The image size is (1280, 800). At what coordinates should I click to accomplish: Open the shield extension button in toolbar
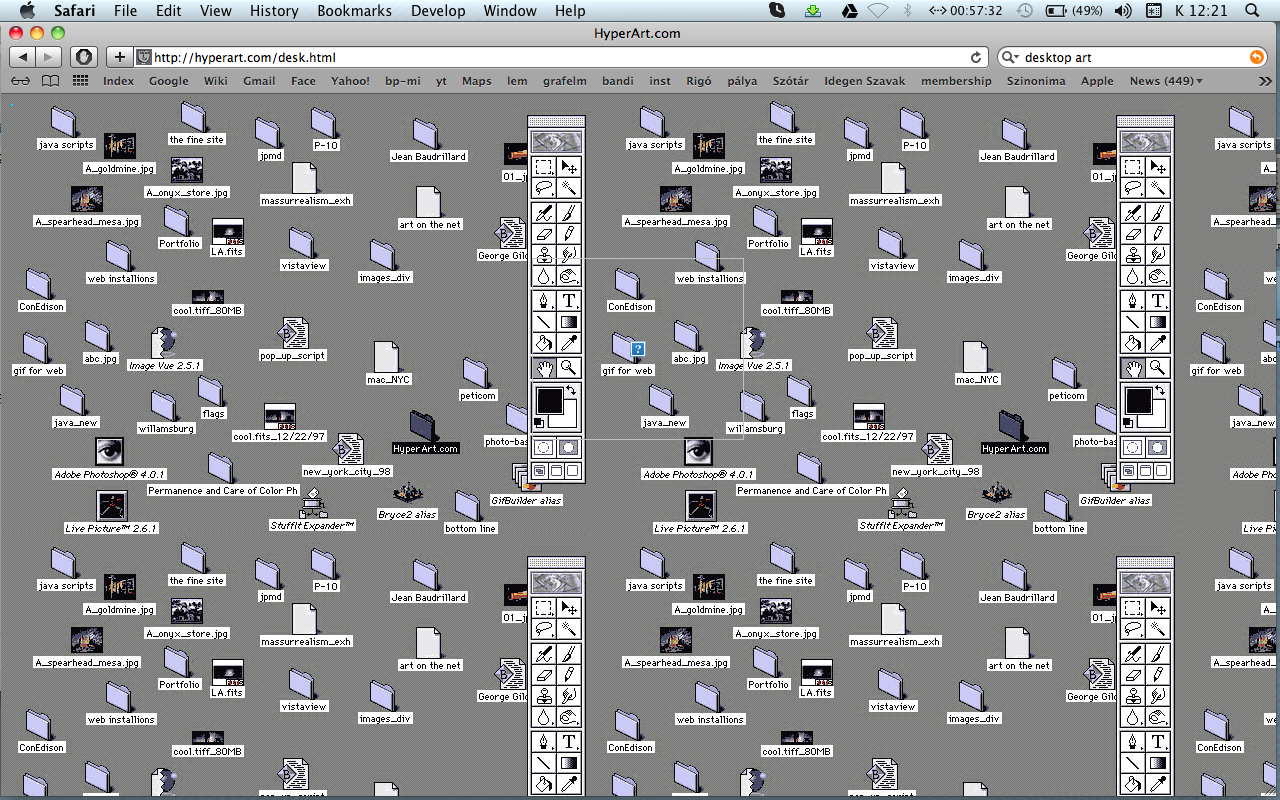(x=84, y=57)
